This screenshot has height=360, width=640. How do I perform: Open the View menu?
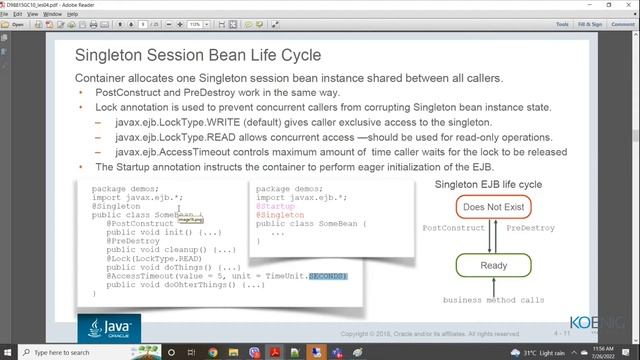tap(33, 14)
